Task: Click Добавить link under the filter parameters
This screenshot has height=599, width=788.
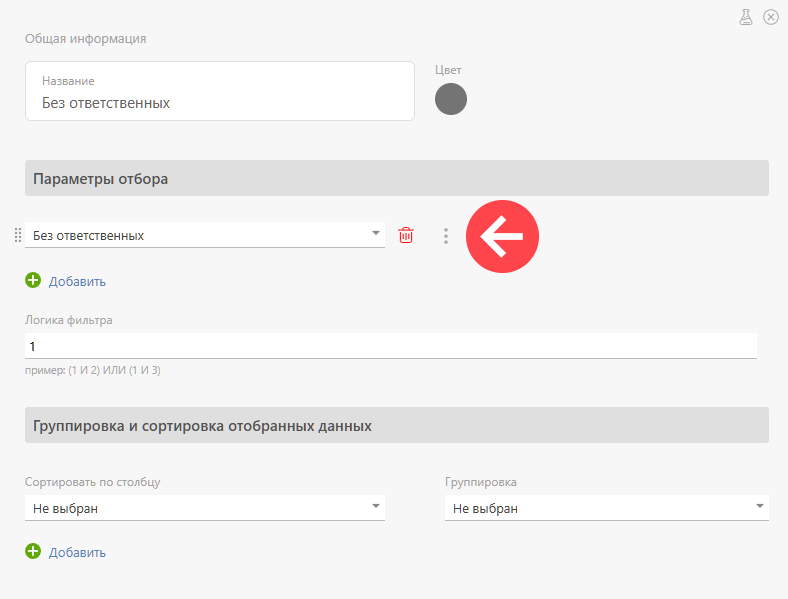Action: [x=77, y=281]
